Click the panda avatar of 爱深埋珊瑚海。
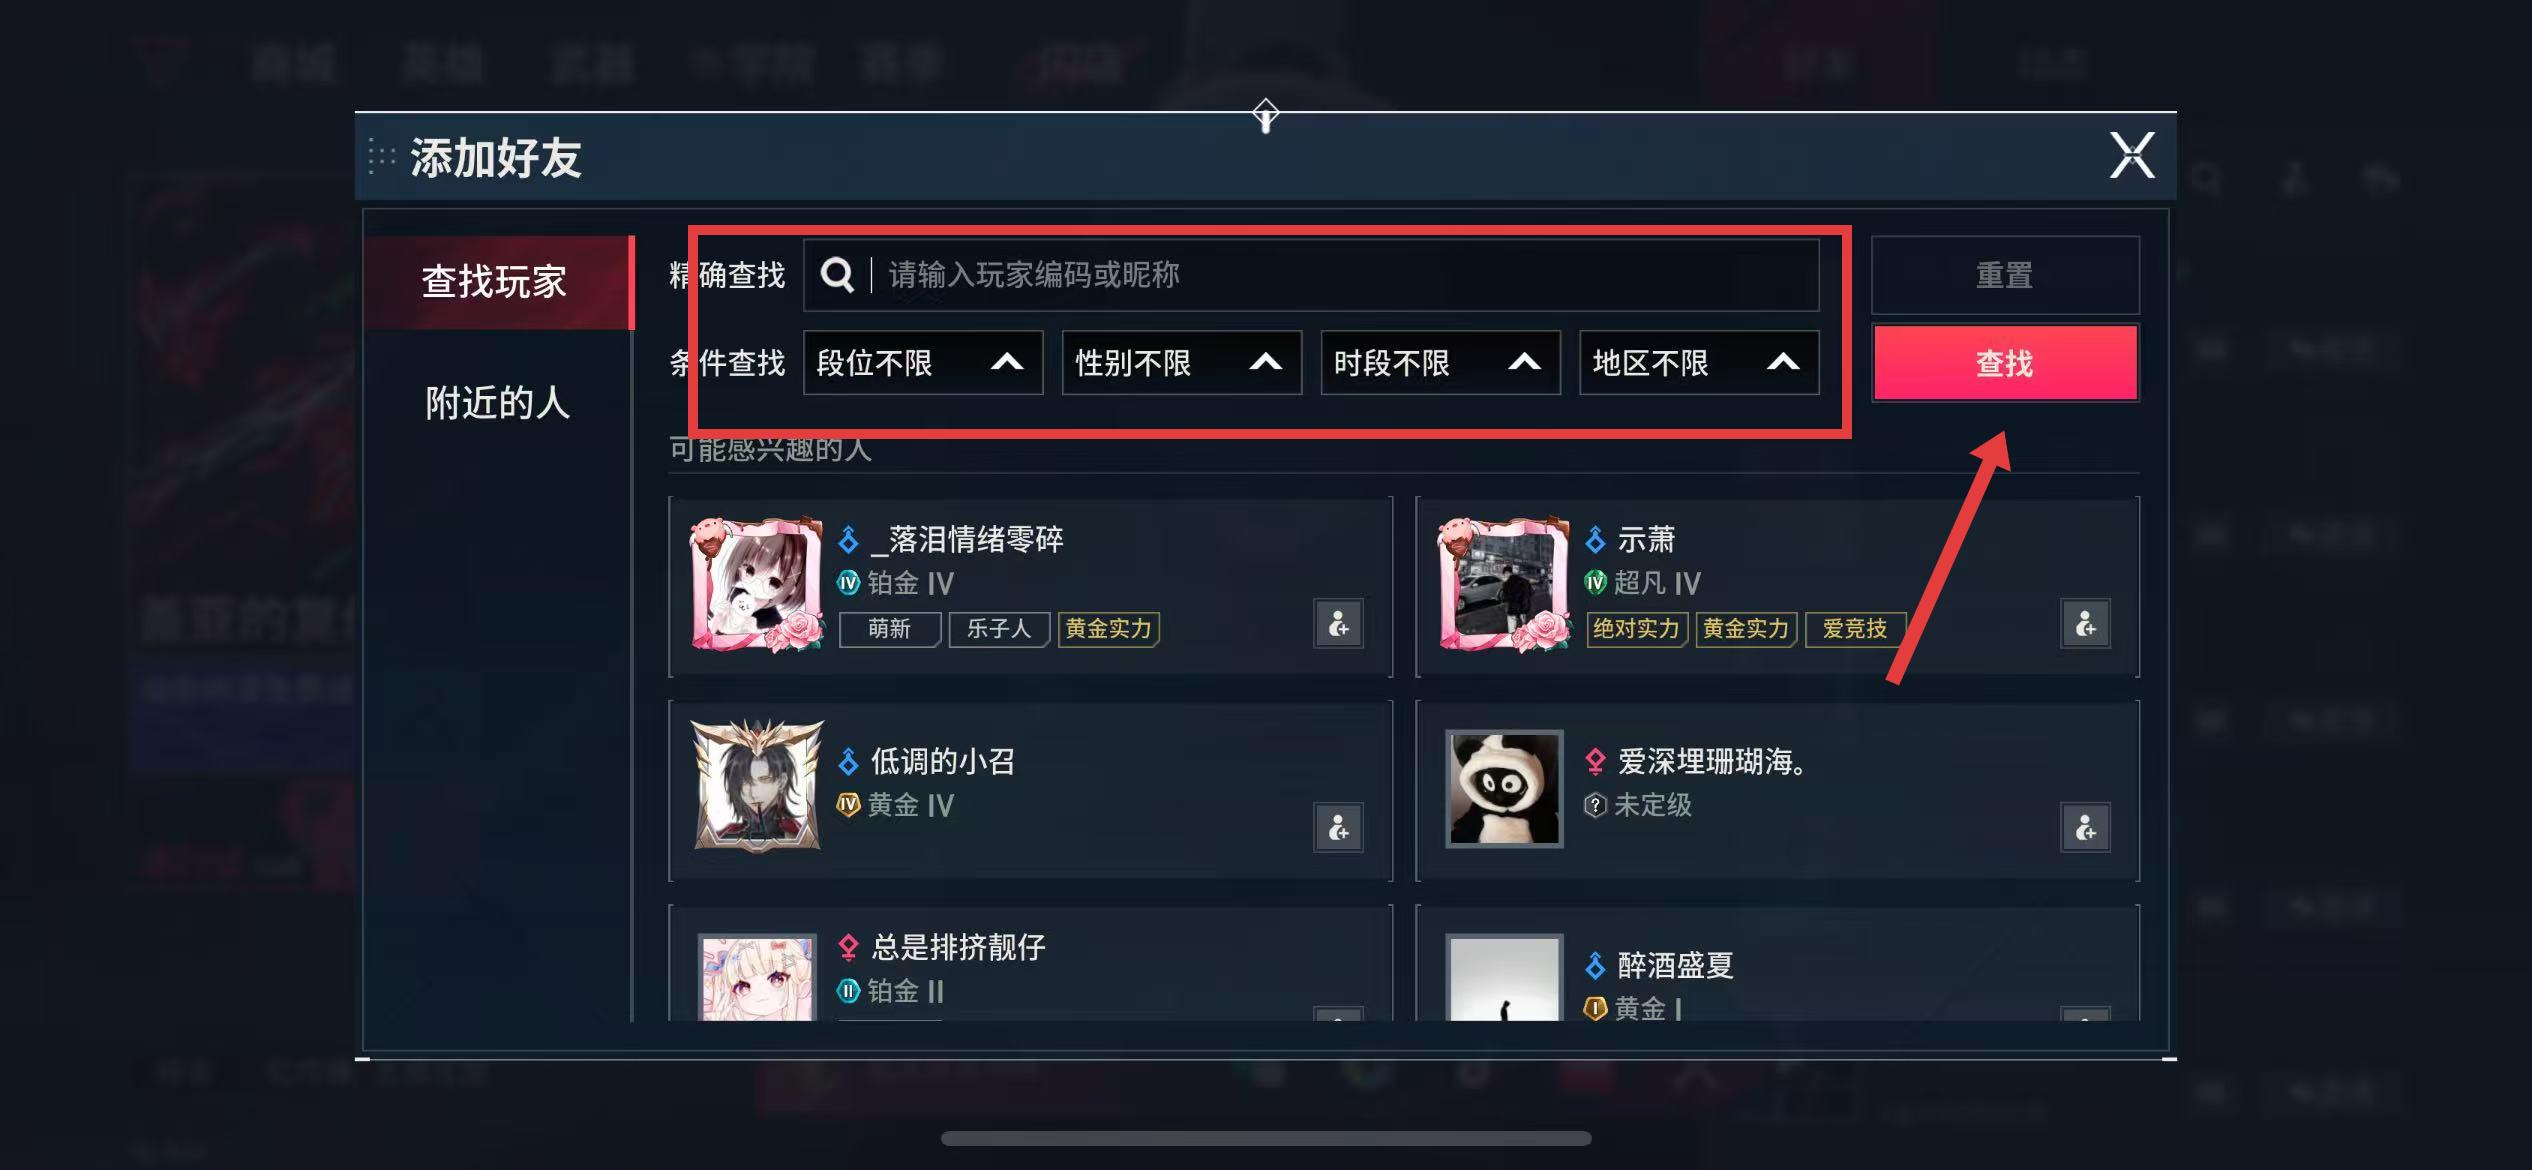This screenshot has width=2532, height=1170. 1504,788
